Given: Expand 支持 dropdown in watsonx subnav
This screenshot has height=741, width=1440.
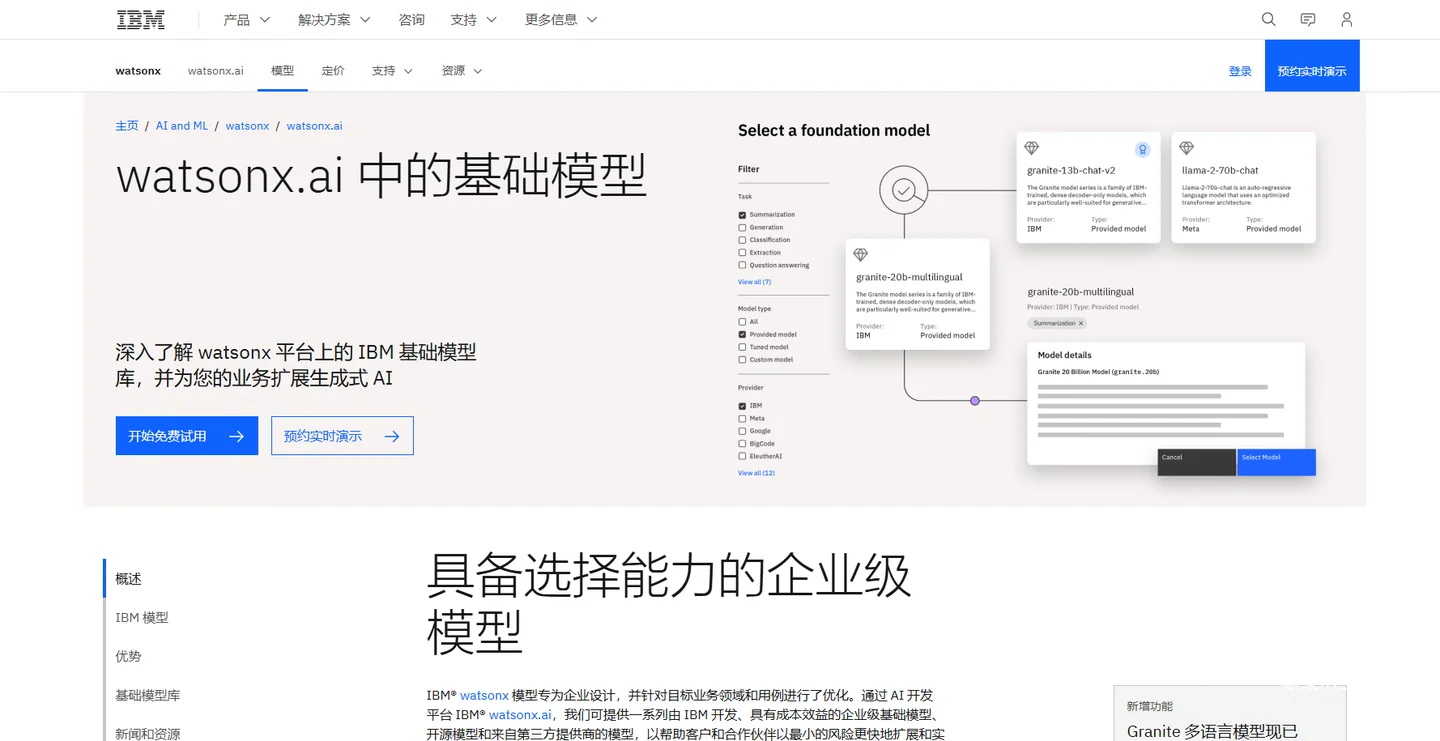Looking at the screenshot, I should click(392, 71).
